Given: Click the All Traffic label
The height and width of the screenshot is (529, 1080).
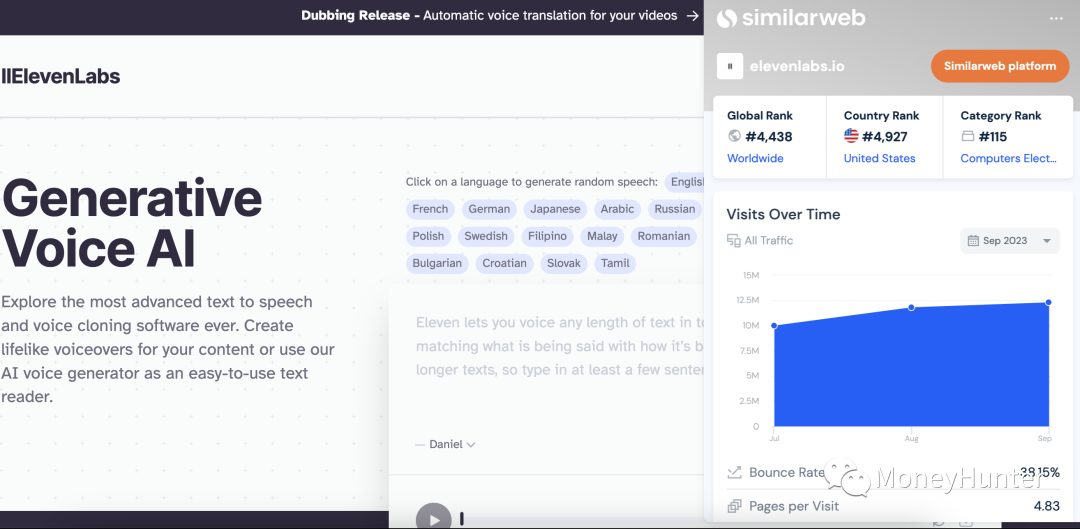Looking at the screenshot, I should point(769,240).
